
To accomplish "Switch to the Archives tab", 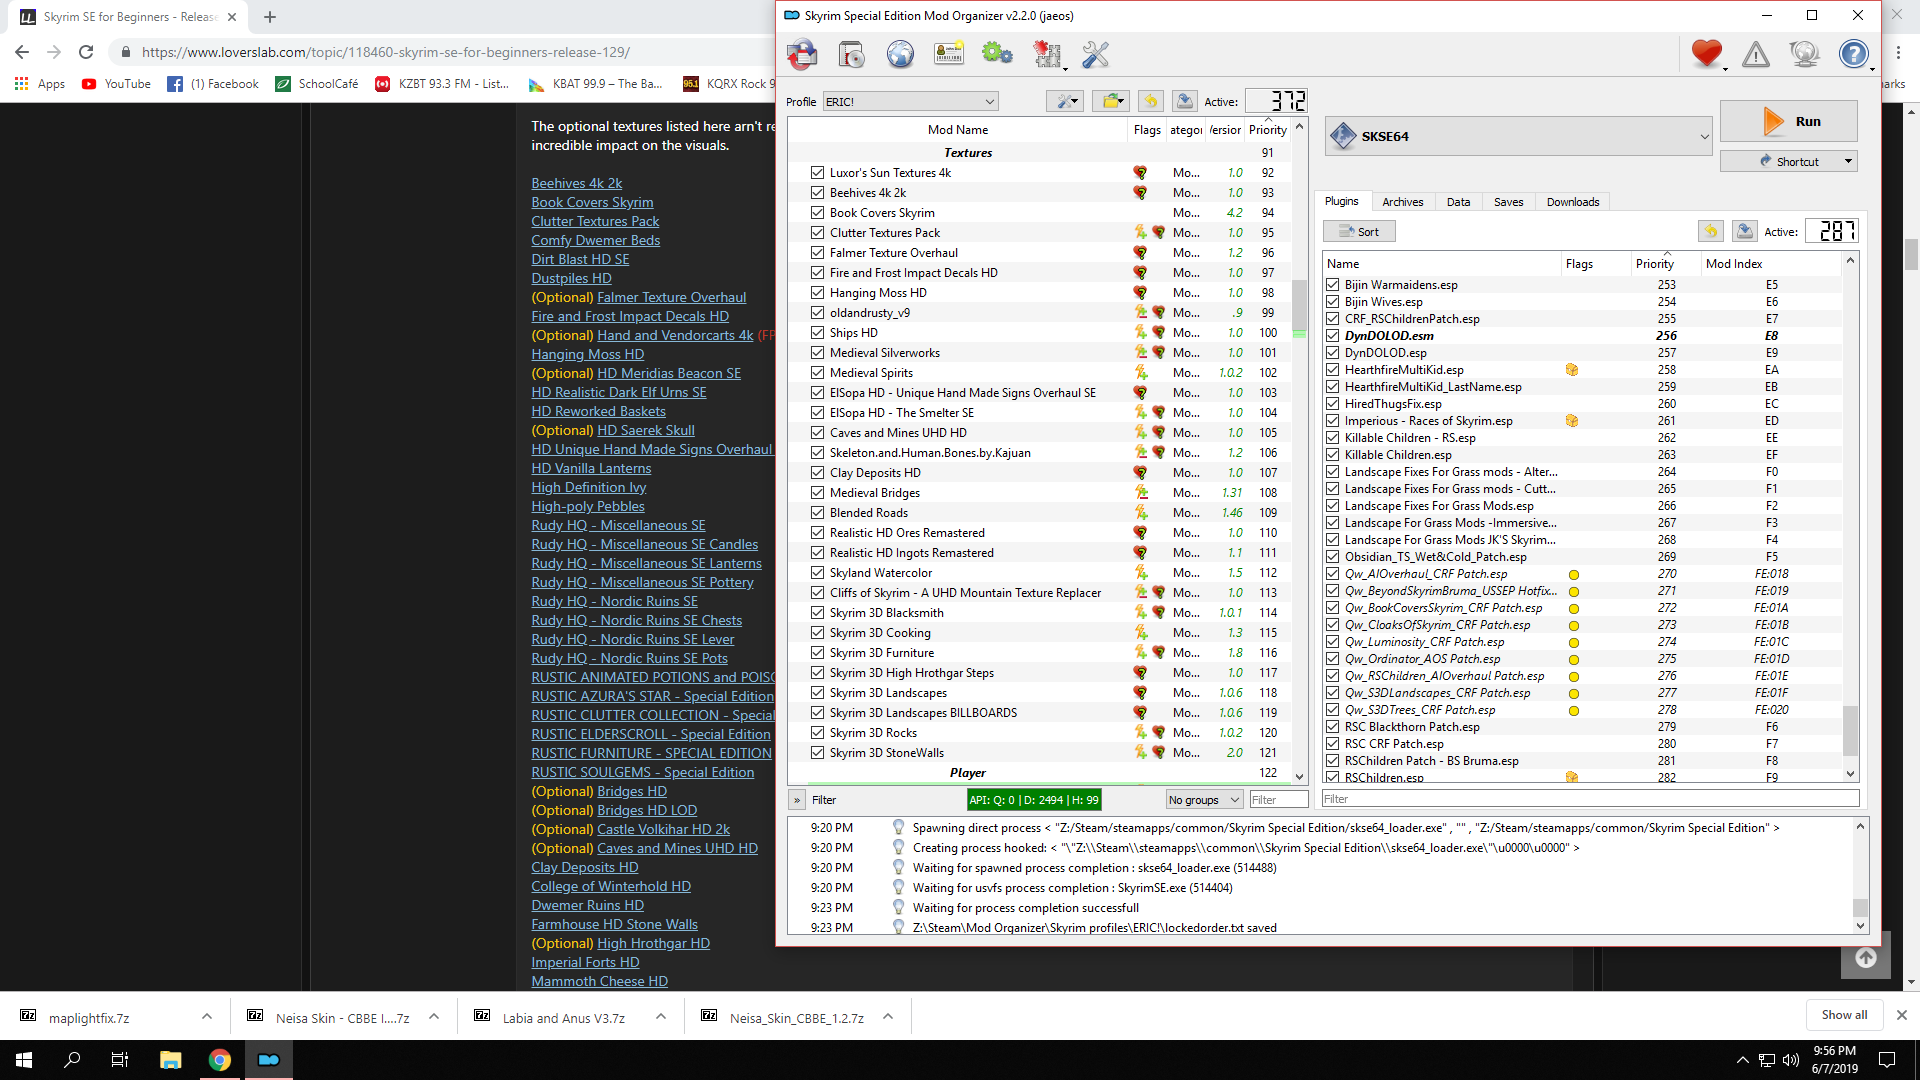I will [x=1402, y=202].
